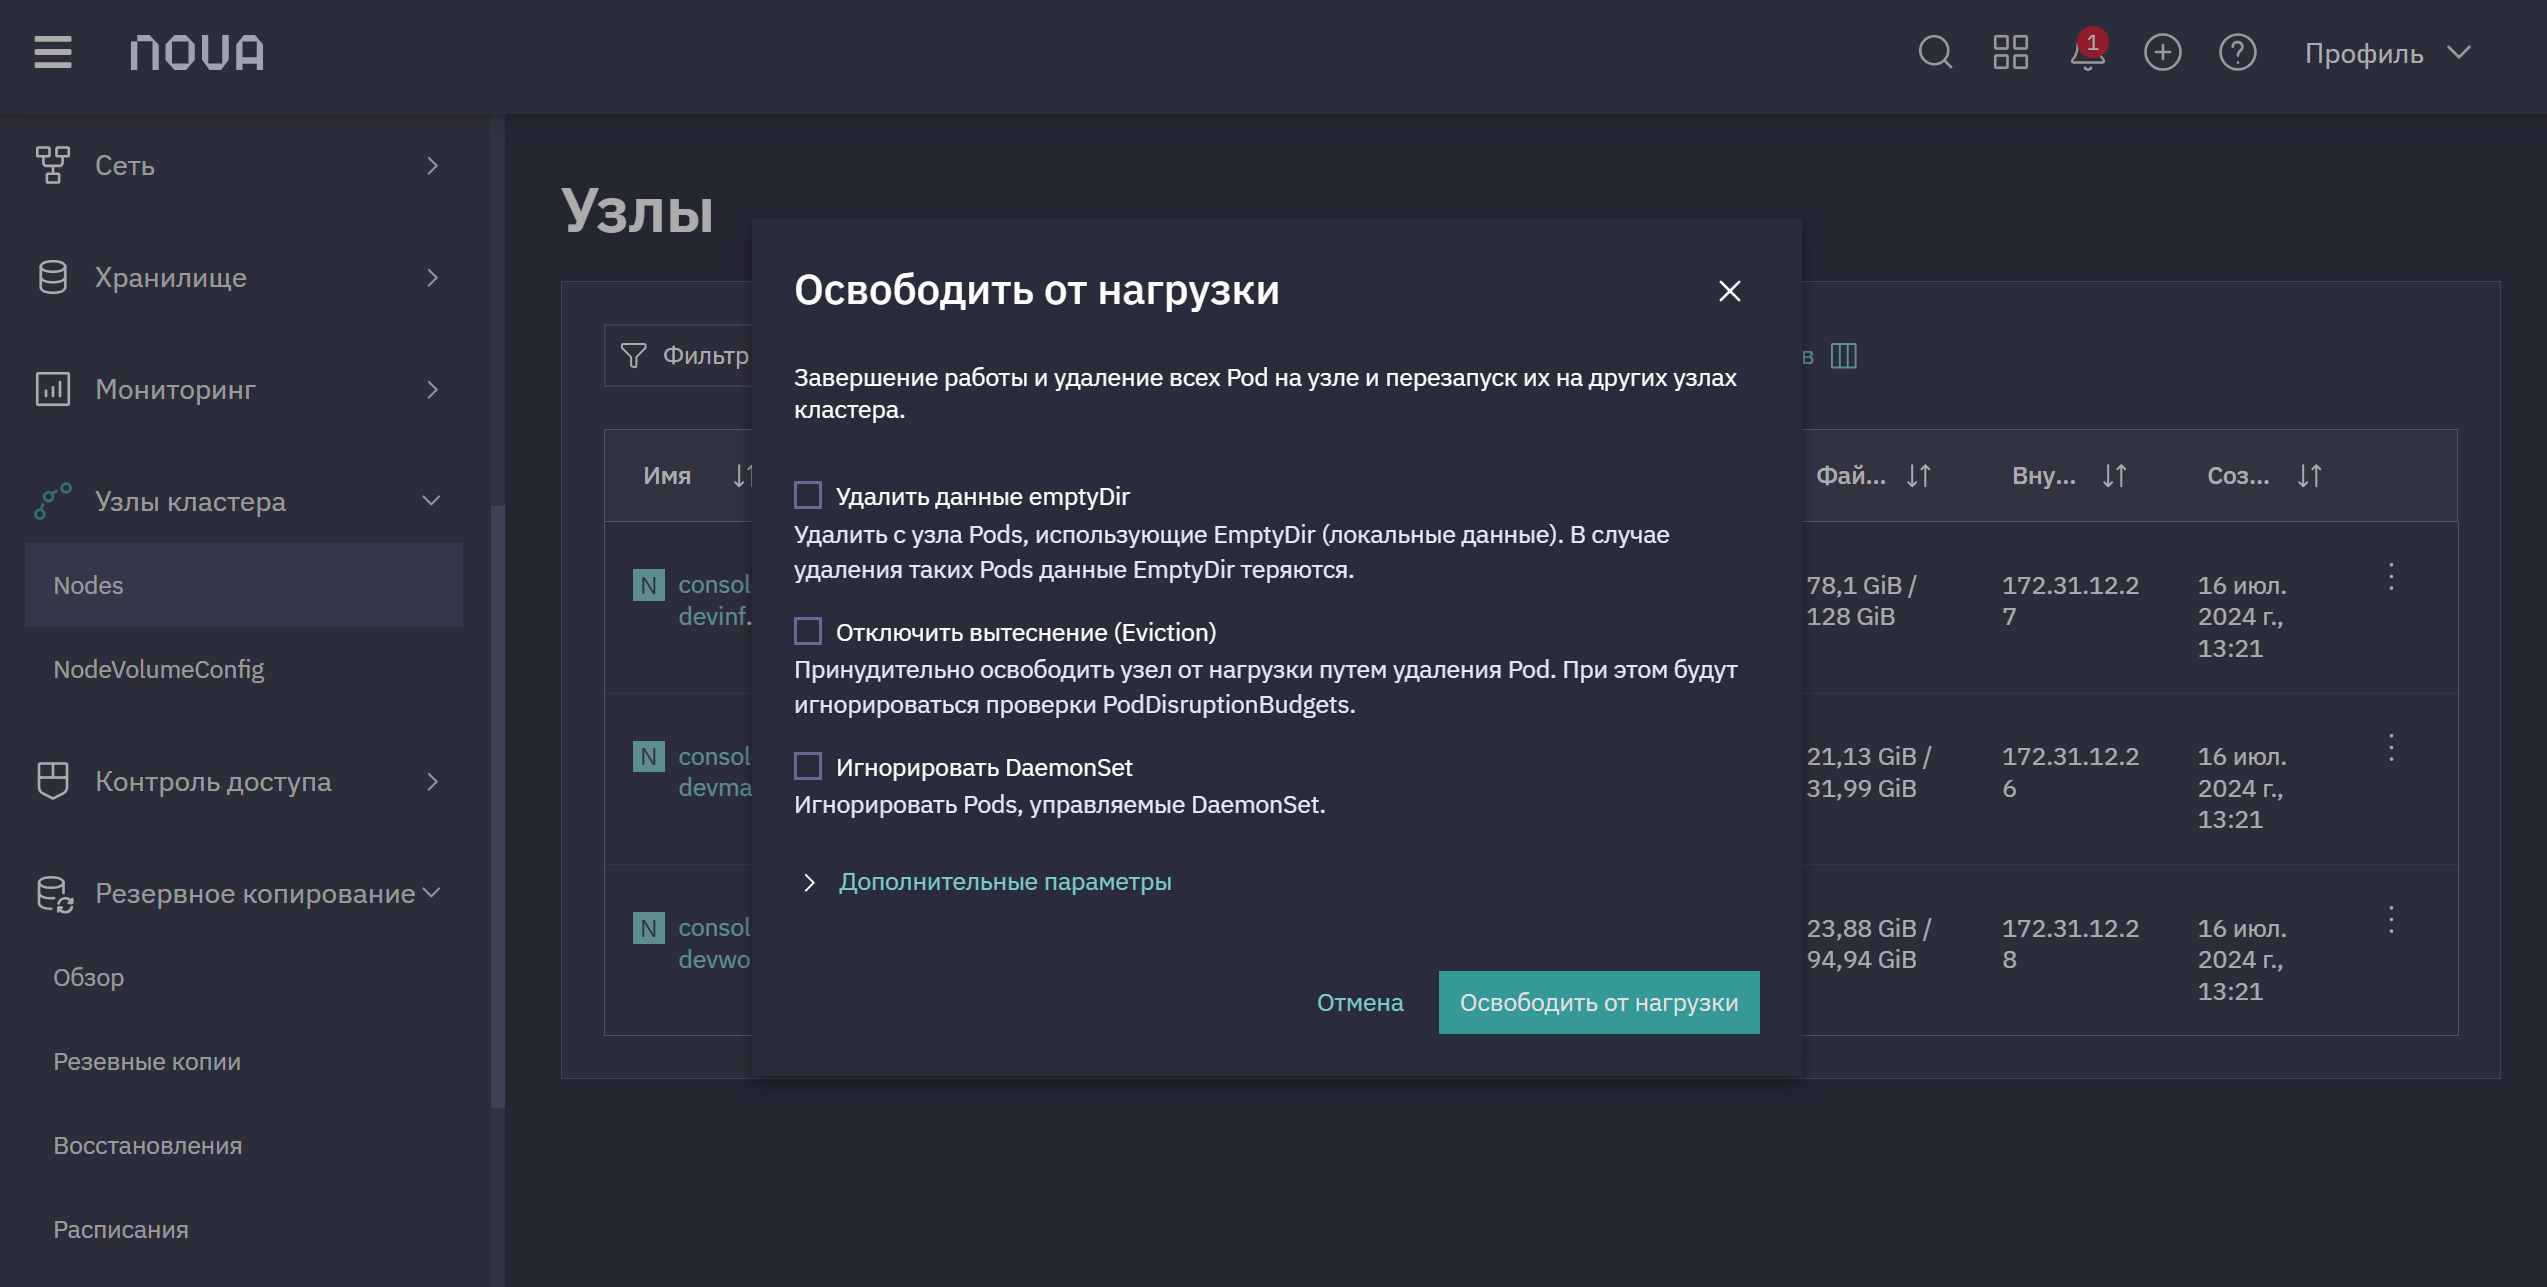Click the N badge of the devwo node
This screenshot has height=1287, width=2547.
(649, 928)
